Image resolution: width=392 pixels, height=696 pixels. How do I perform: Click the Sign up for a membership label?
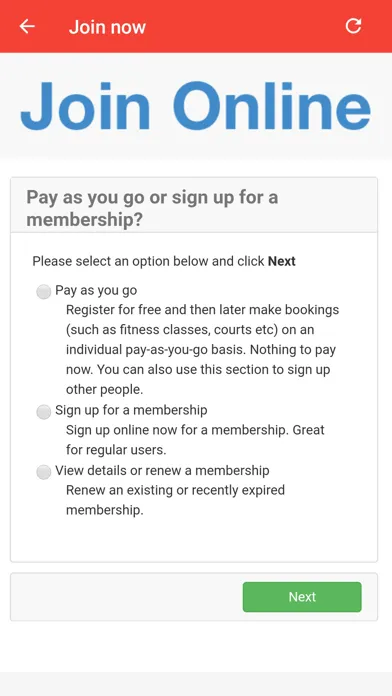(131, 410)
